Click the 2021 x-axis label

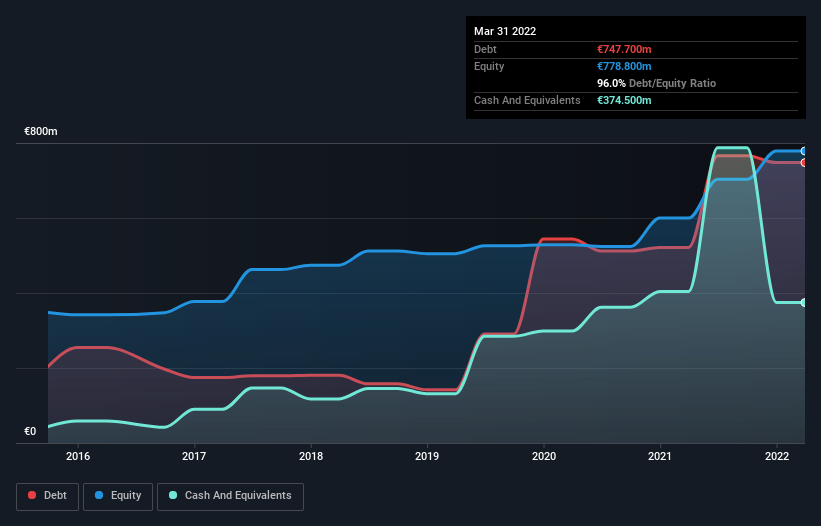(660, 456)
